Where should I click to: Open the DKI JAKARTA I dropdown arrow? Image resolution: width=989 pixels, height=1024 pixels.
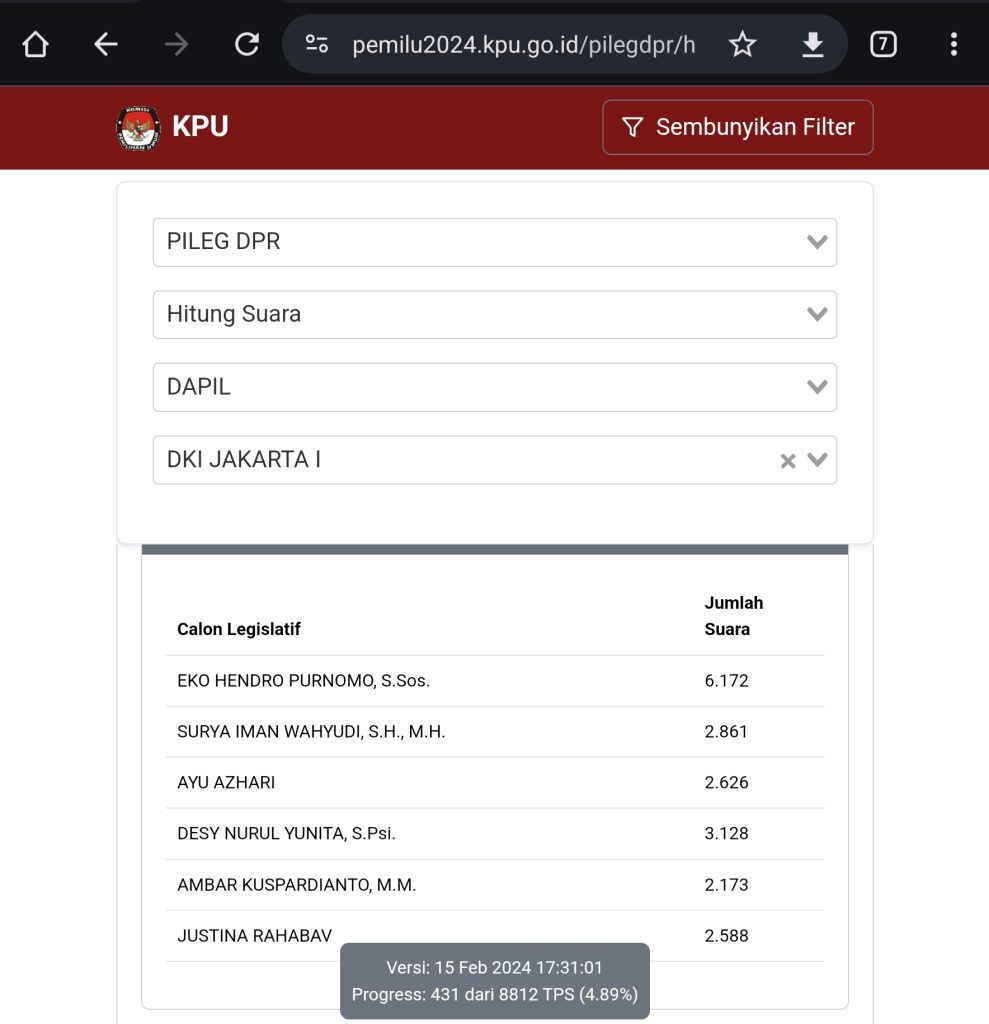point(818,460)
